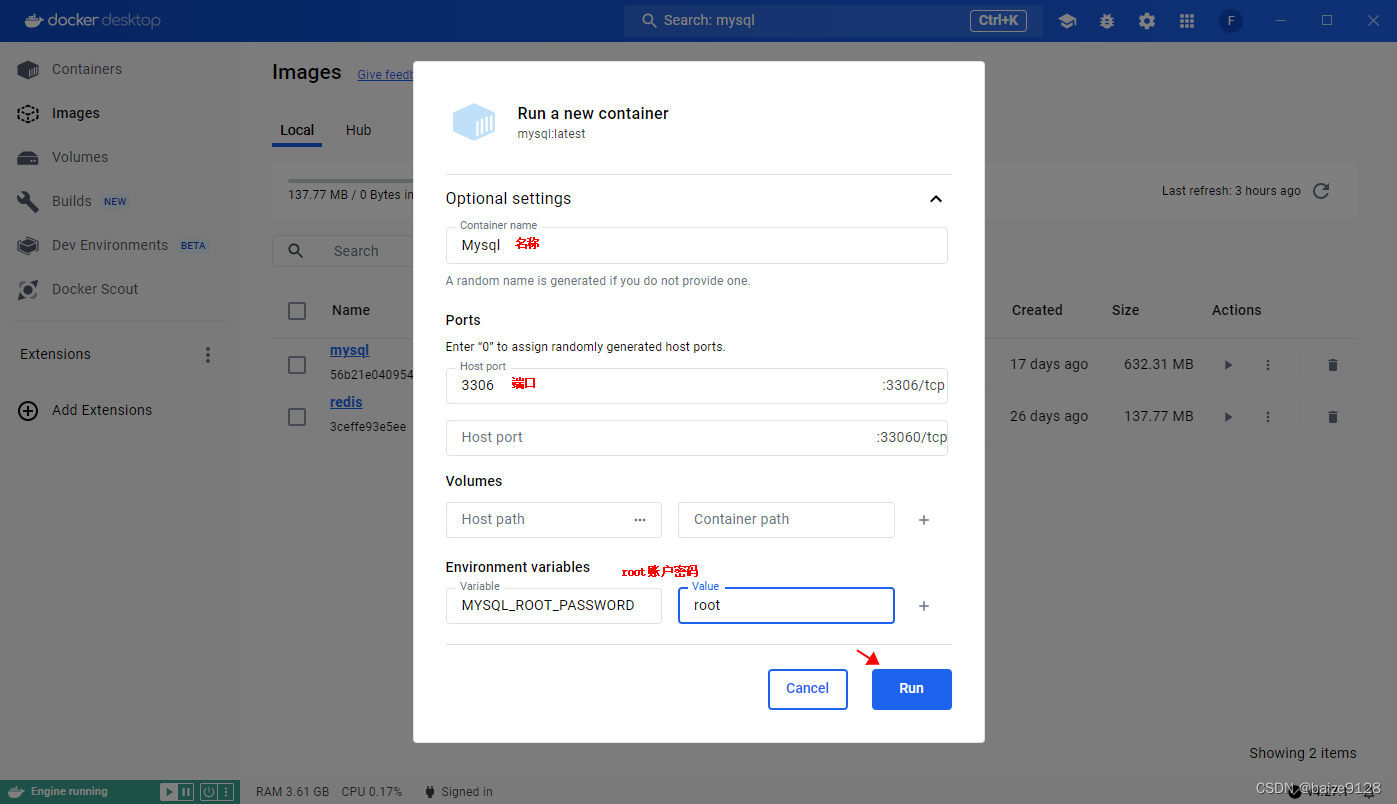Delete the redis image trash icon

(1332, 417)
